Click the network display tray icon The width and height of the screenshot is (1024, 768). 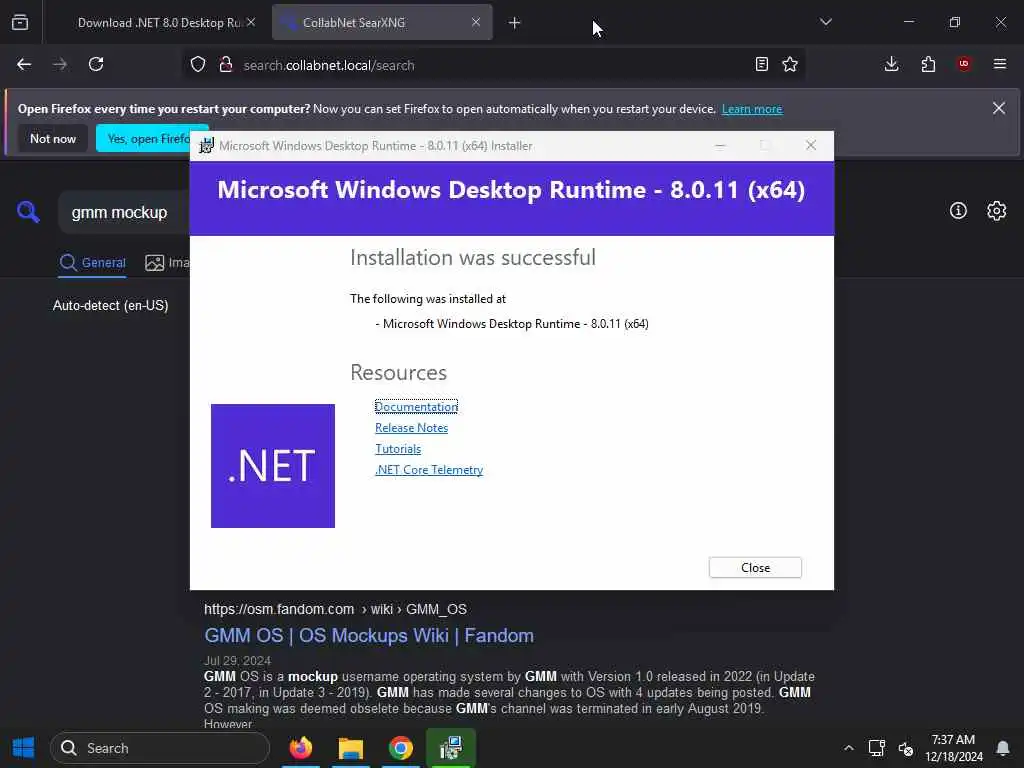[x=876, y=748]
